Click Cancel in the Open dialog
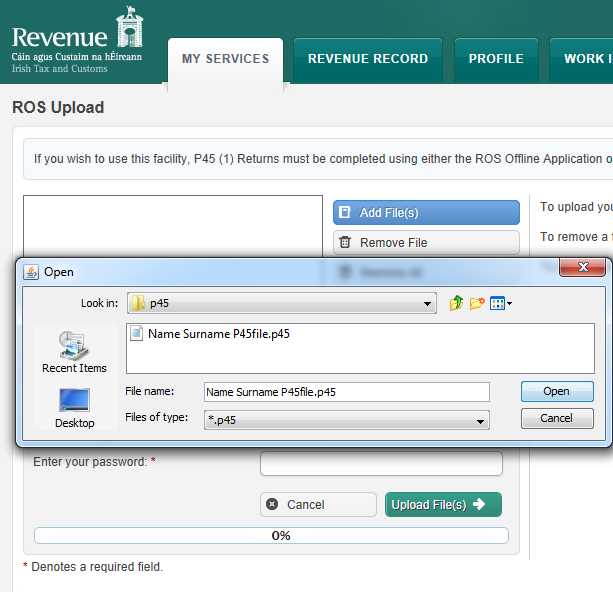 click(x=557, y=418)
